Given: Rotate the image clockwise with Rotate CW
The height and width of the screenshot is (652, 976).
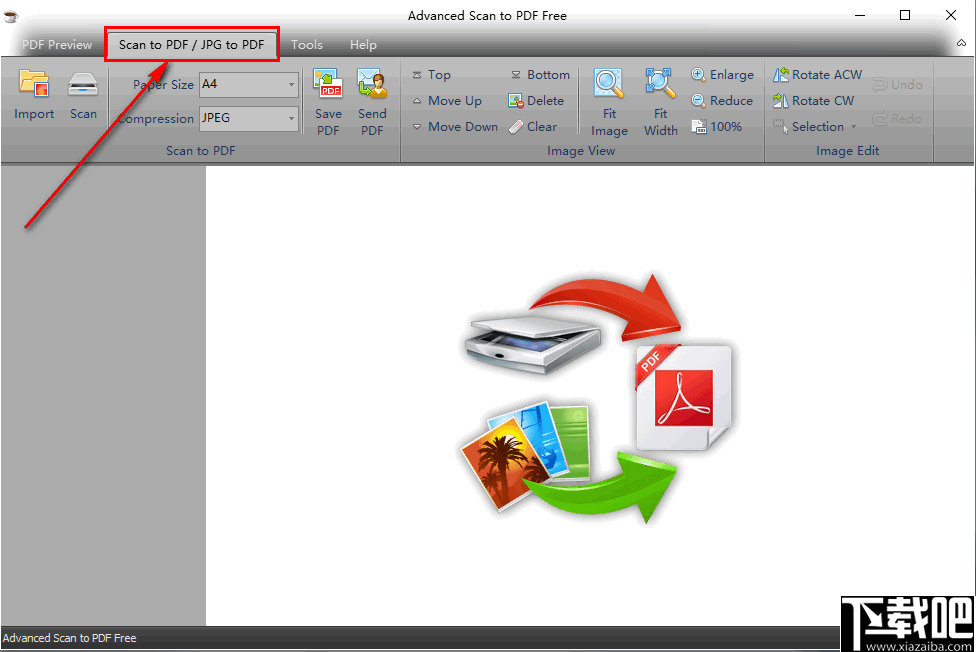Looking at the screenshot, I should pyautogui.click(x=813, y=100).
